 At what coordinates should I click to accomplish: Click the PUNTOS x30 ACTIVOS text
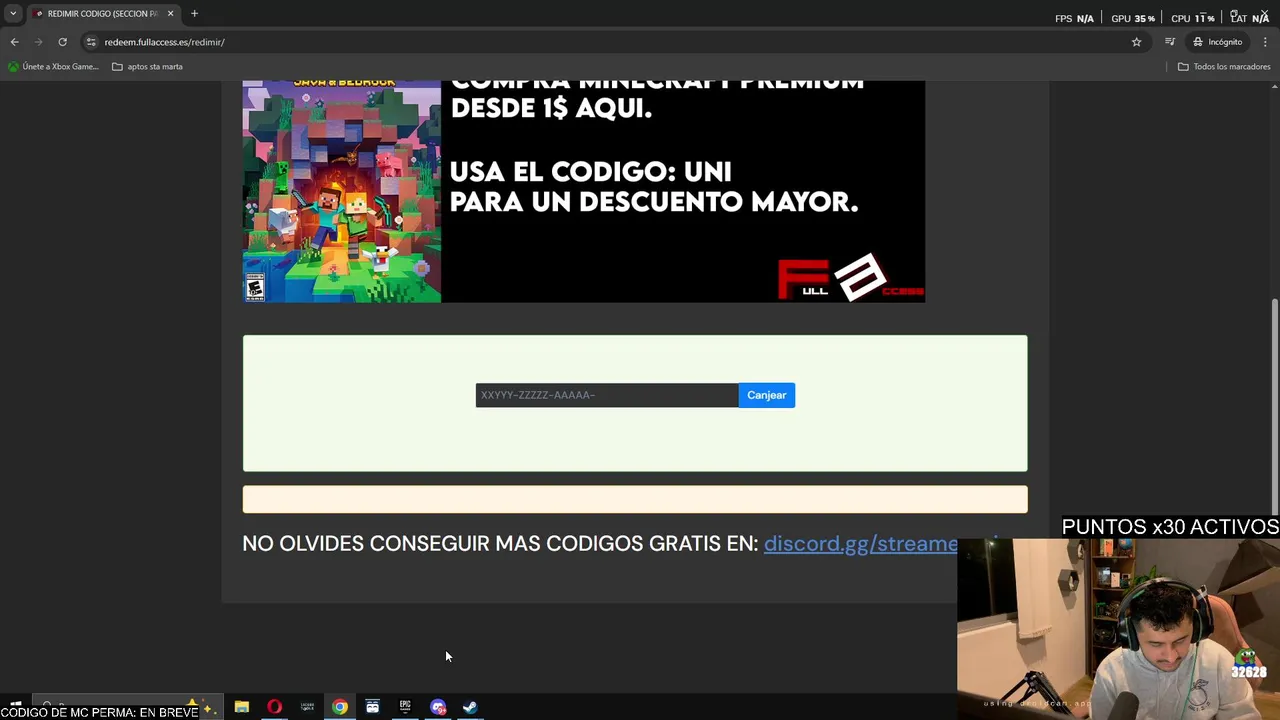click(1170, 527)
